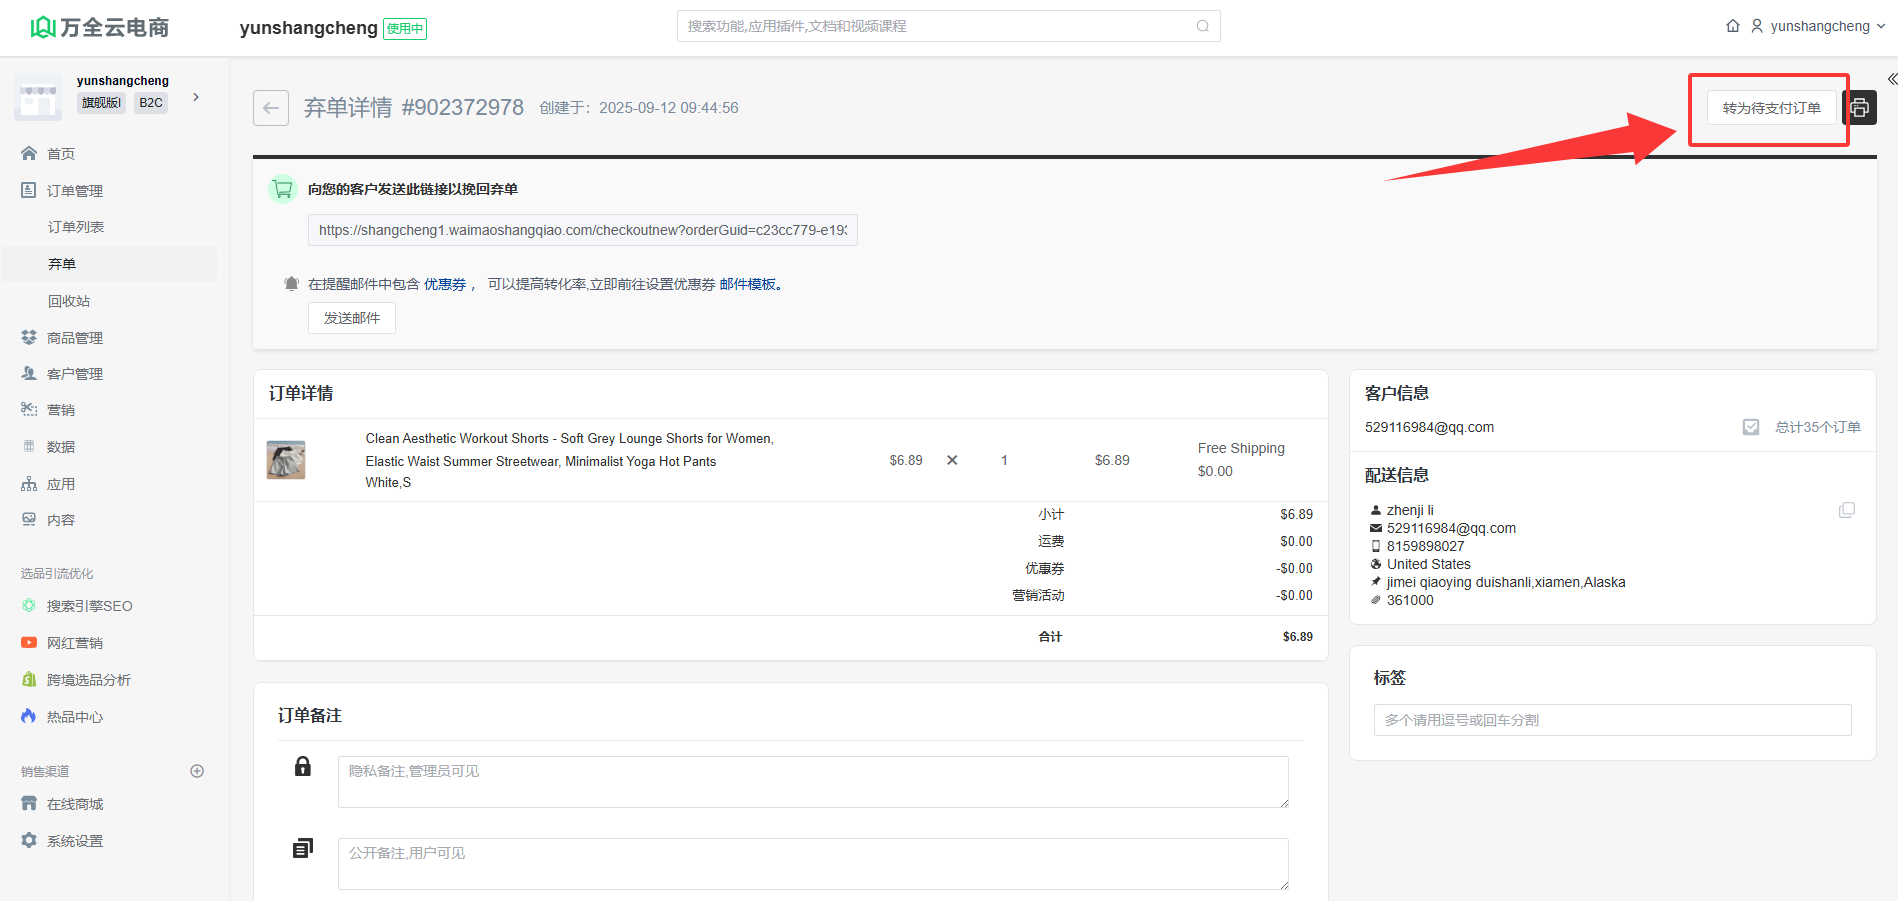Screen dimensions: 1898x901
Task: Collapse right panel with double chevron
Action: tap(1891, 79)
